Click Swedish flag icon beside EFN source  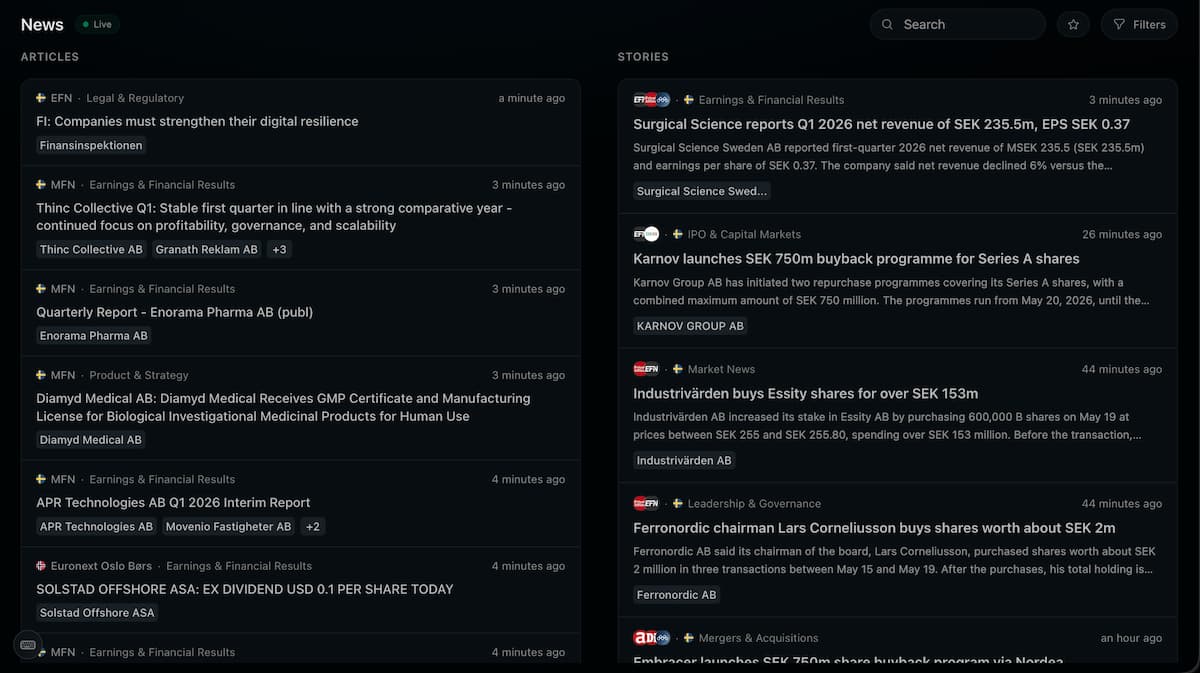click(41, 98)
